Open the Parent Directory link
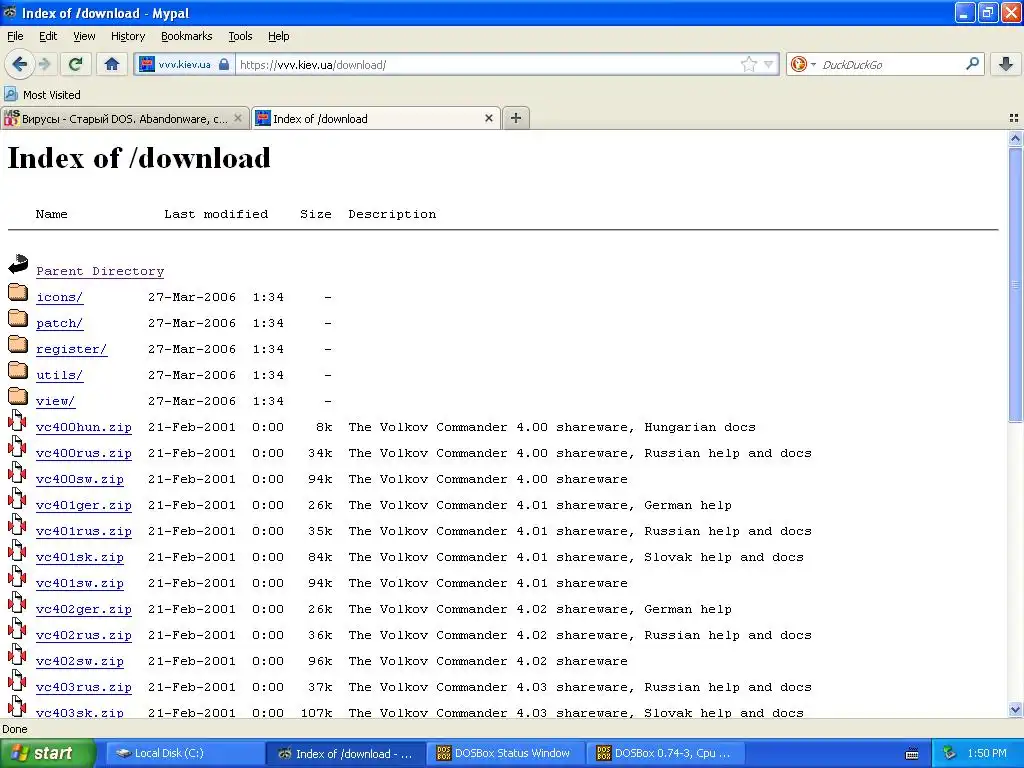Viewport: 1024px width, 768px height. click(100, 271)
